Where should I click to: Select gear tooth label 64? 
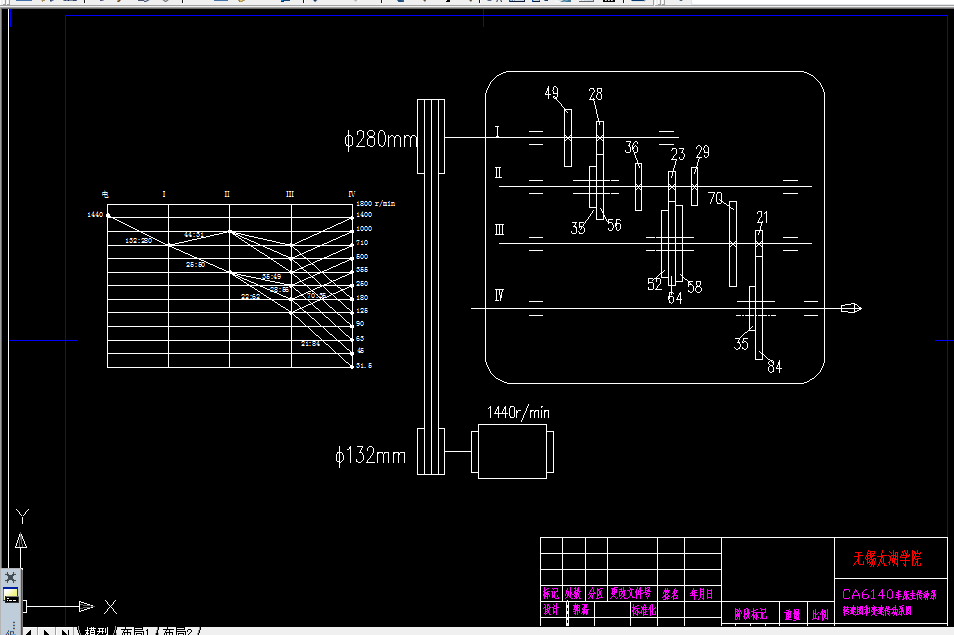click(675, 297)
